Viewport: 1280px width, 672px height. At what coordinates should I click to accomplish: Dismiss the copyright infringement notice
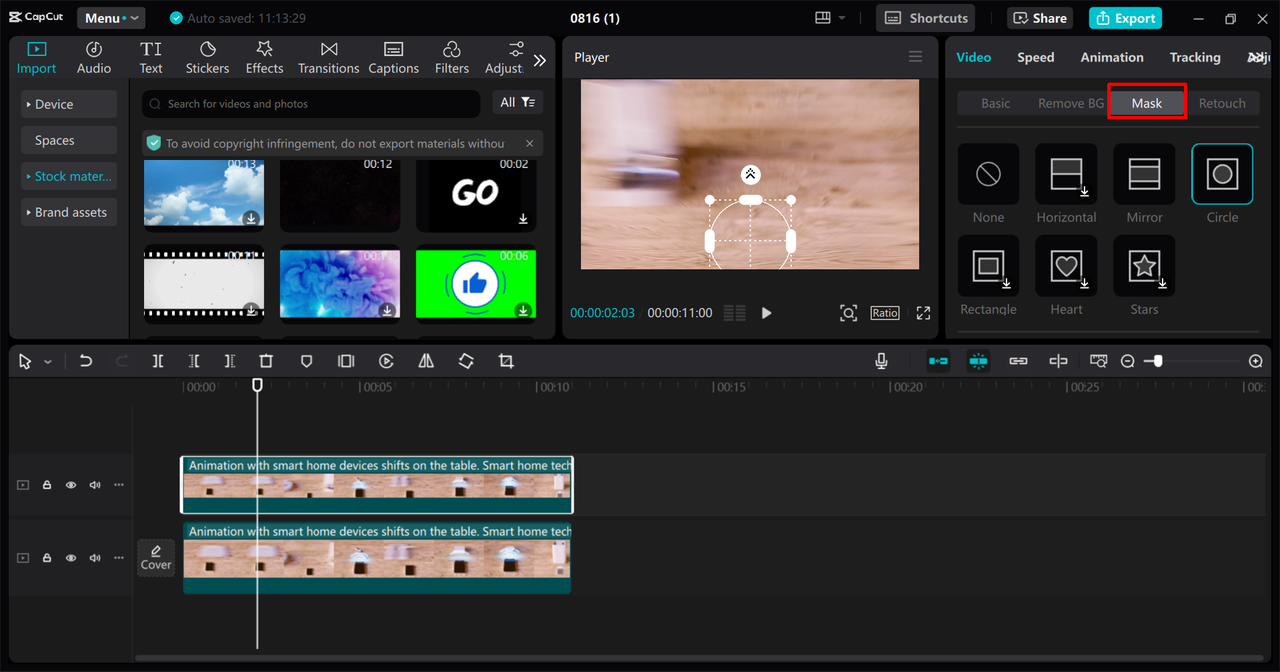click(x=529, y=143)
